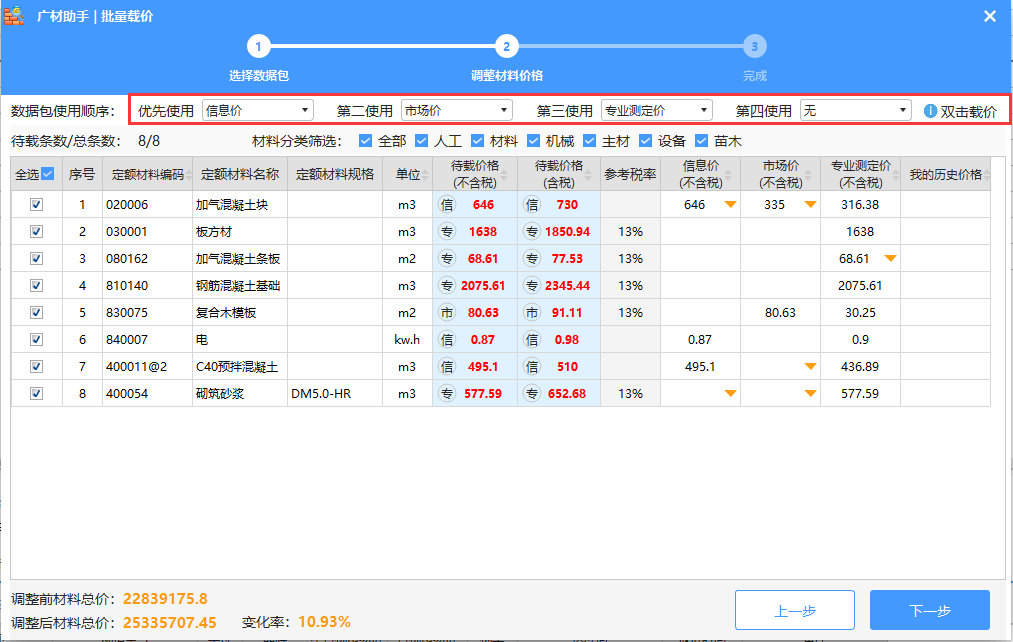The image size is (1013, 642).
Task: Click the 上一步 previous step button
Action: [794, 610]
